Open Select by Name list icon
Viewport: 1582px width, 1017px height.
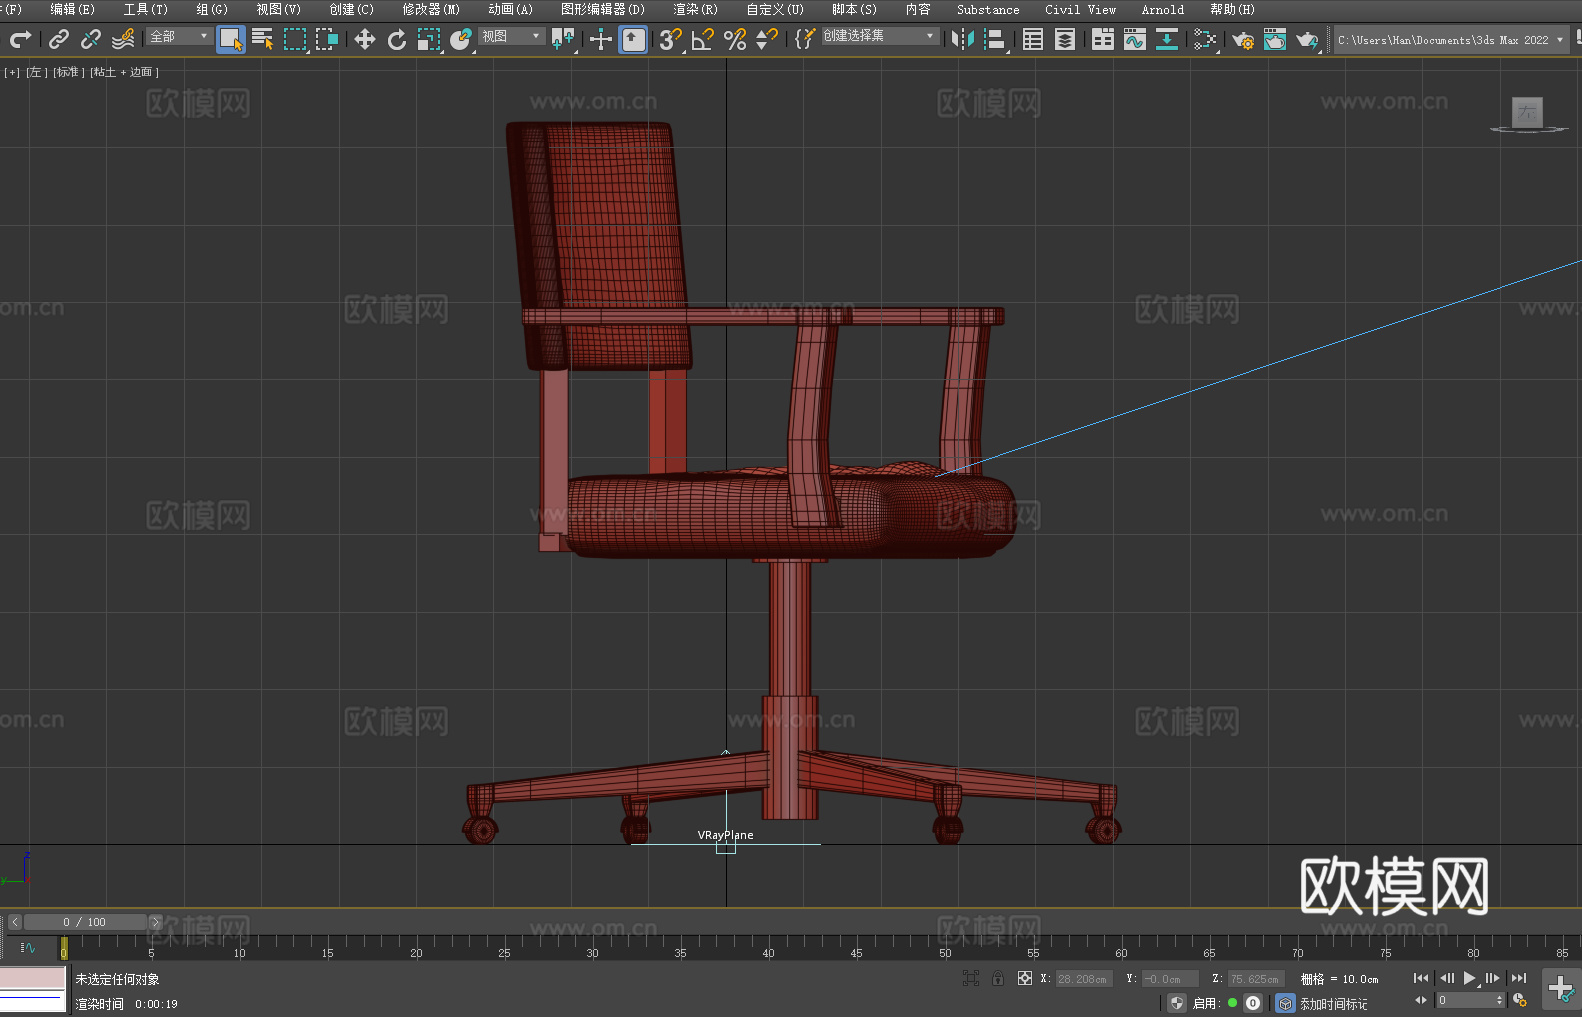point(263,39)
